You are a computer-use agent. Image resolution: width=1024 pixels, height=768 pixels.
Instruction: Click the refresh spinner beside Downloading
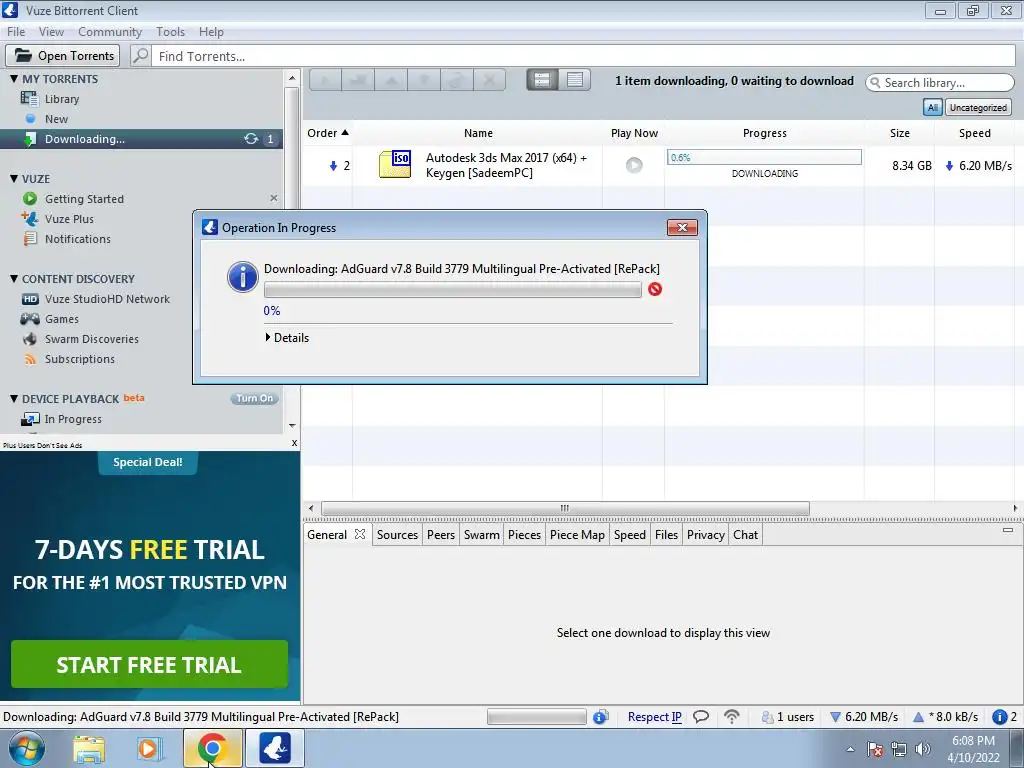tap(251, 138)
